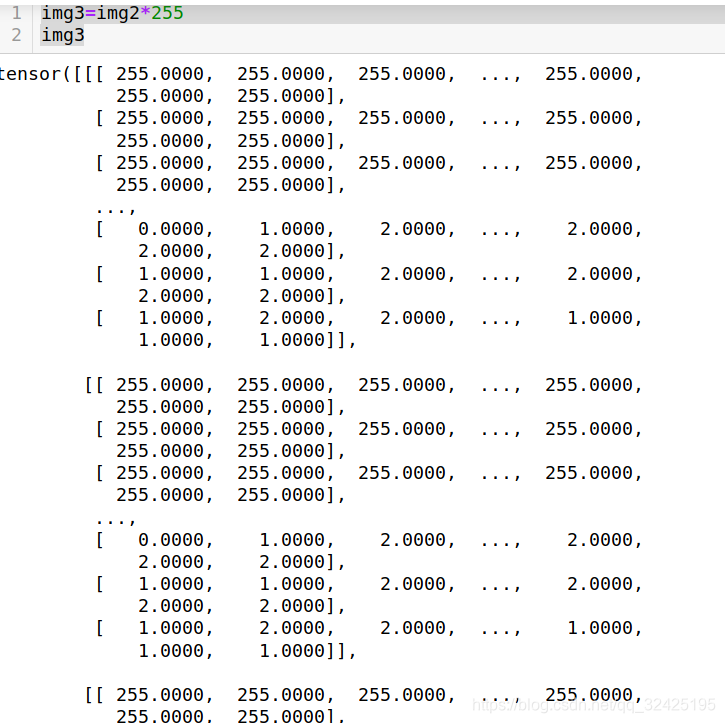
Task: Click line number 2 in the gutter
Action: [x=16, y=35]
